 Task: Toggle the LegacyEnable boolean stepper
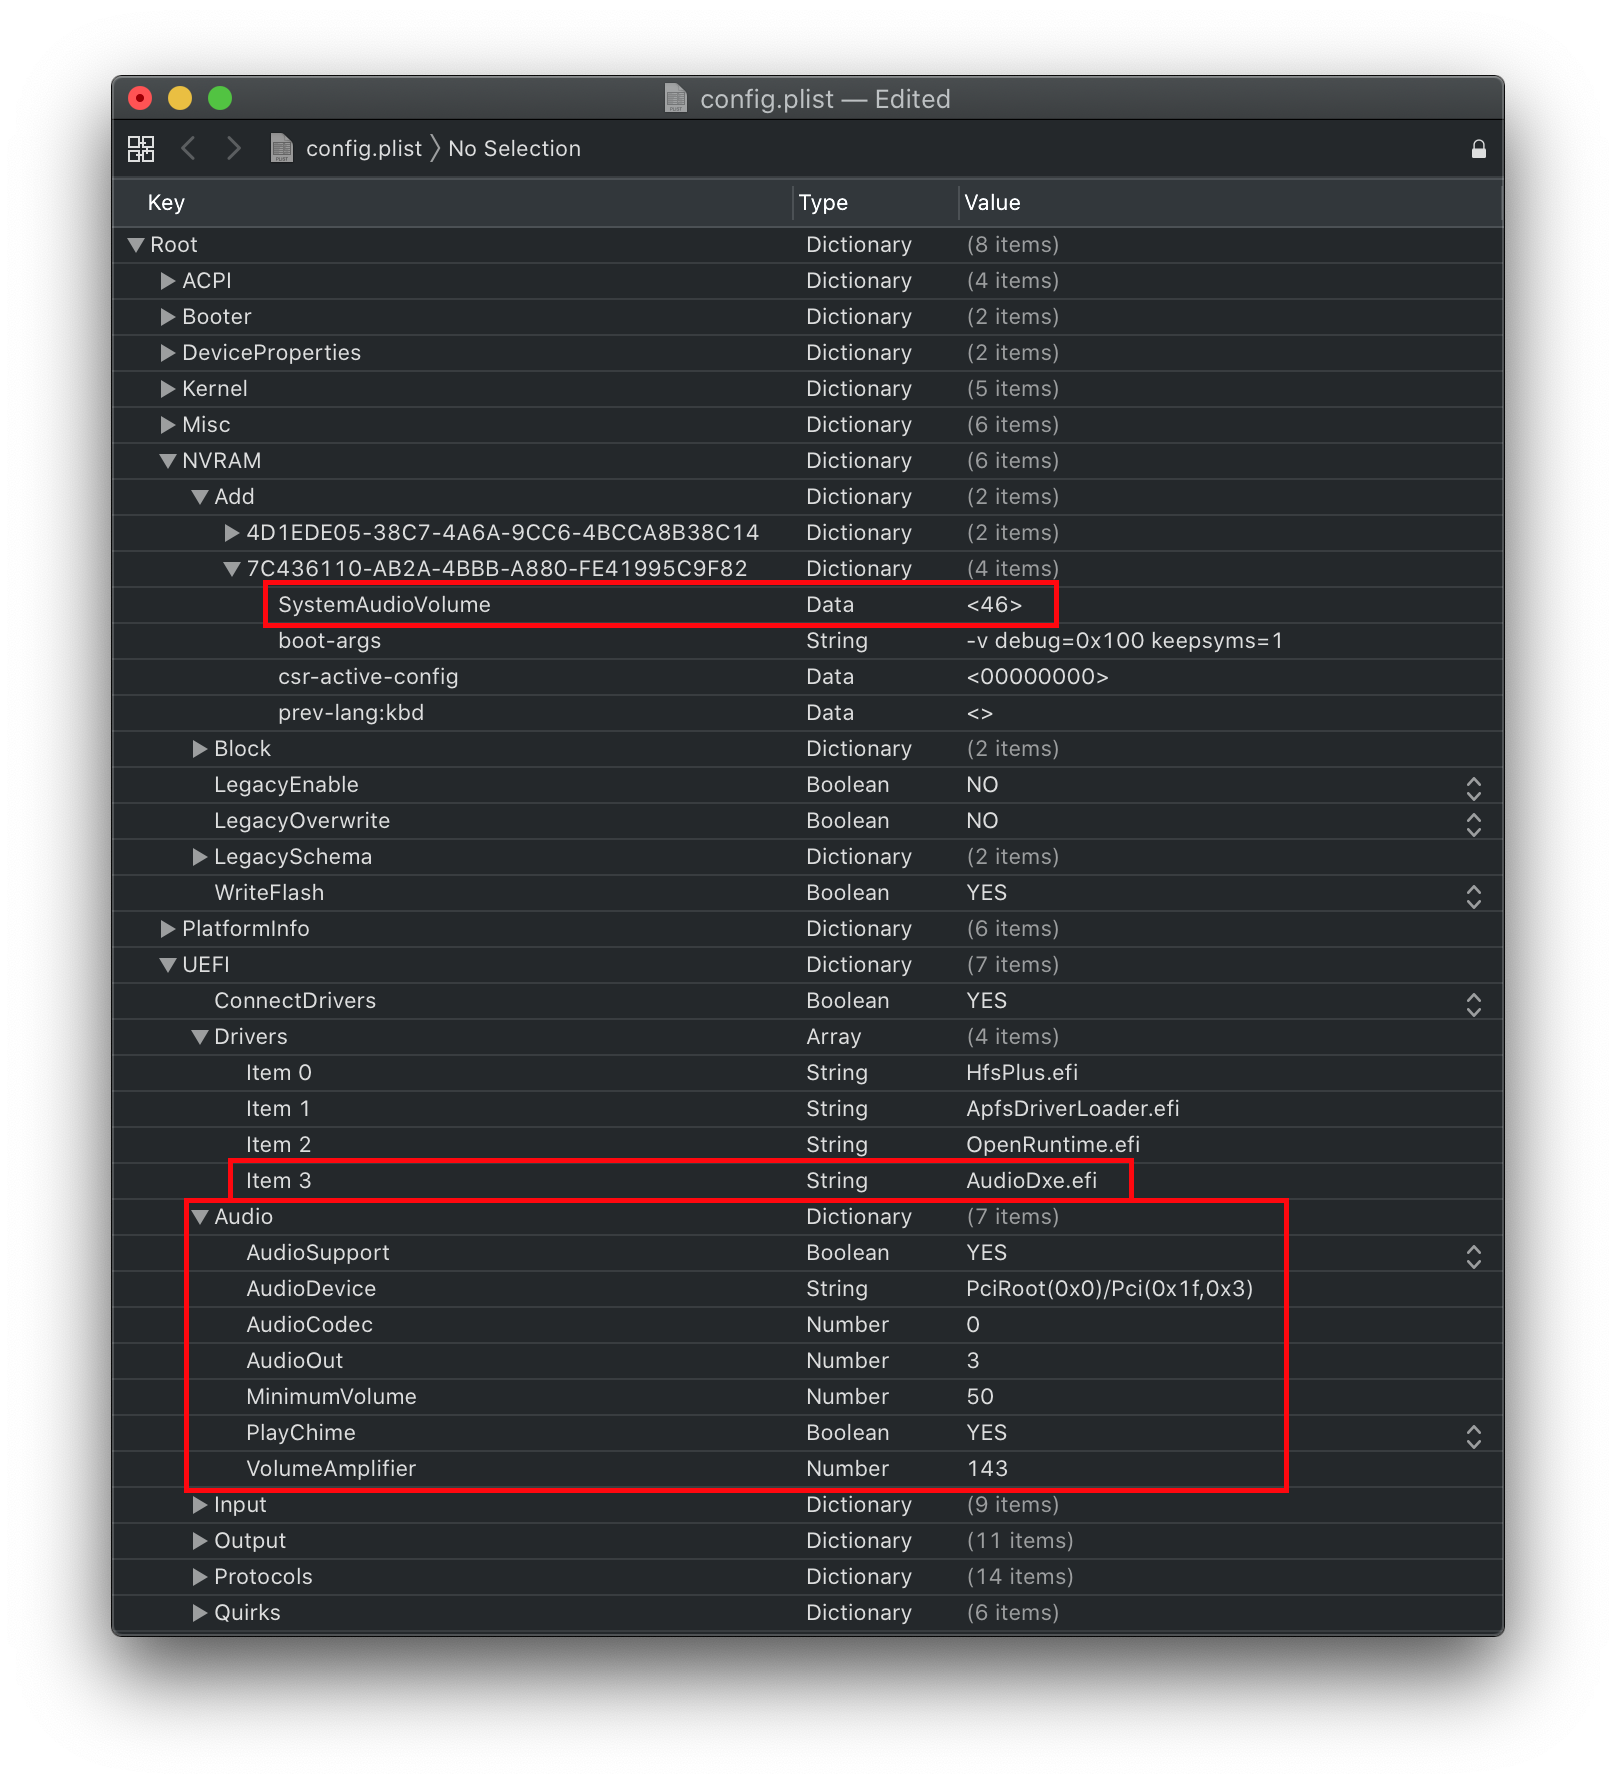coord(1473,788)
